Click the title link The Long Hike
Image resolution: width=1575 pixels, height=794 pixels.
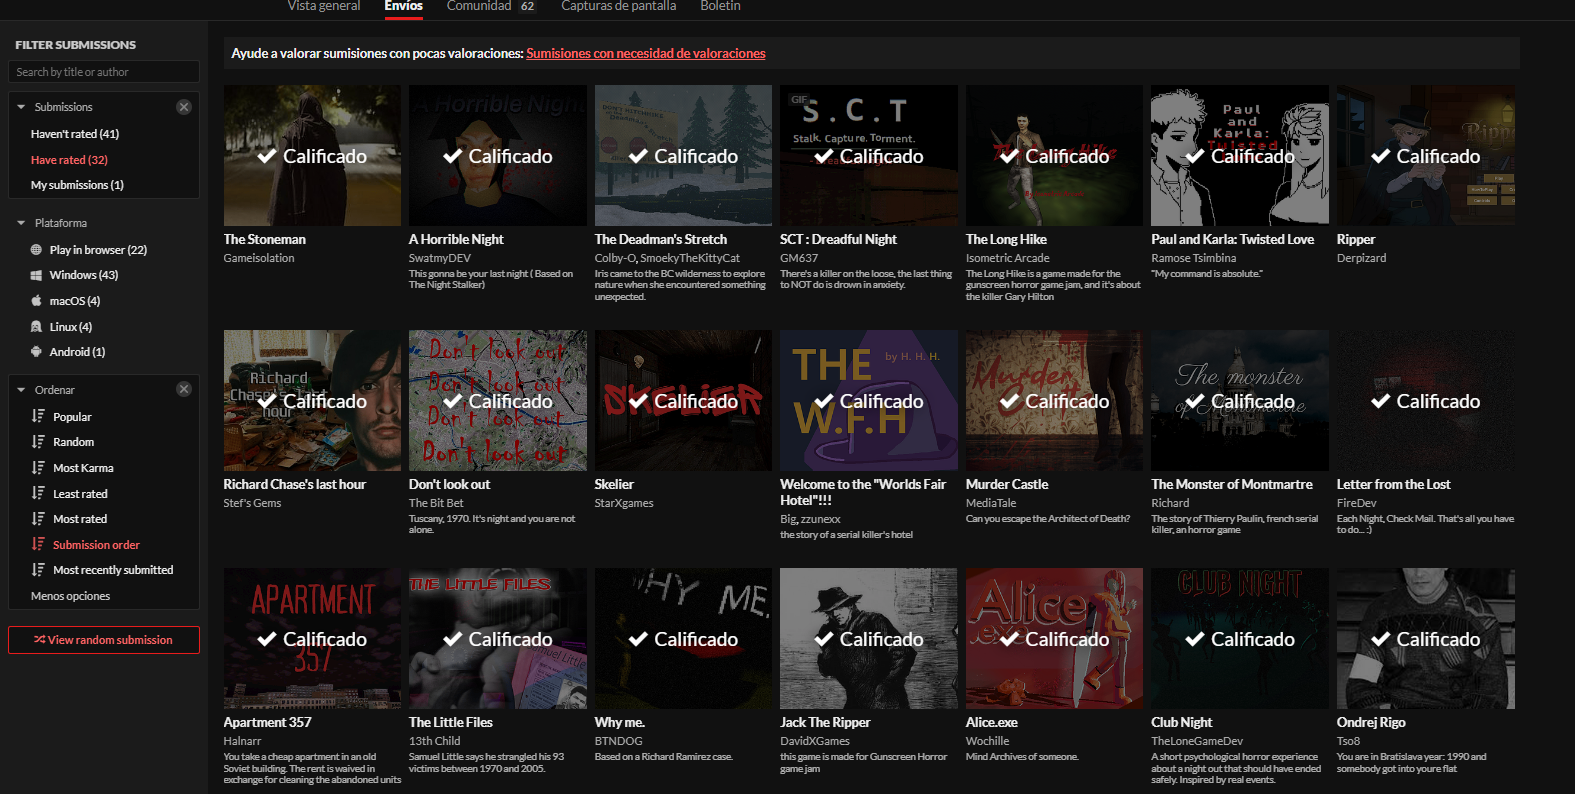[1006, 240]
